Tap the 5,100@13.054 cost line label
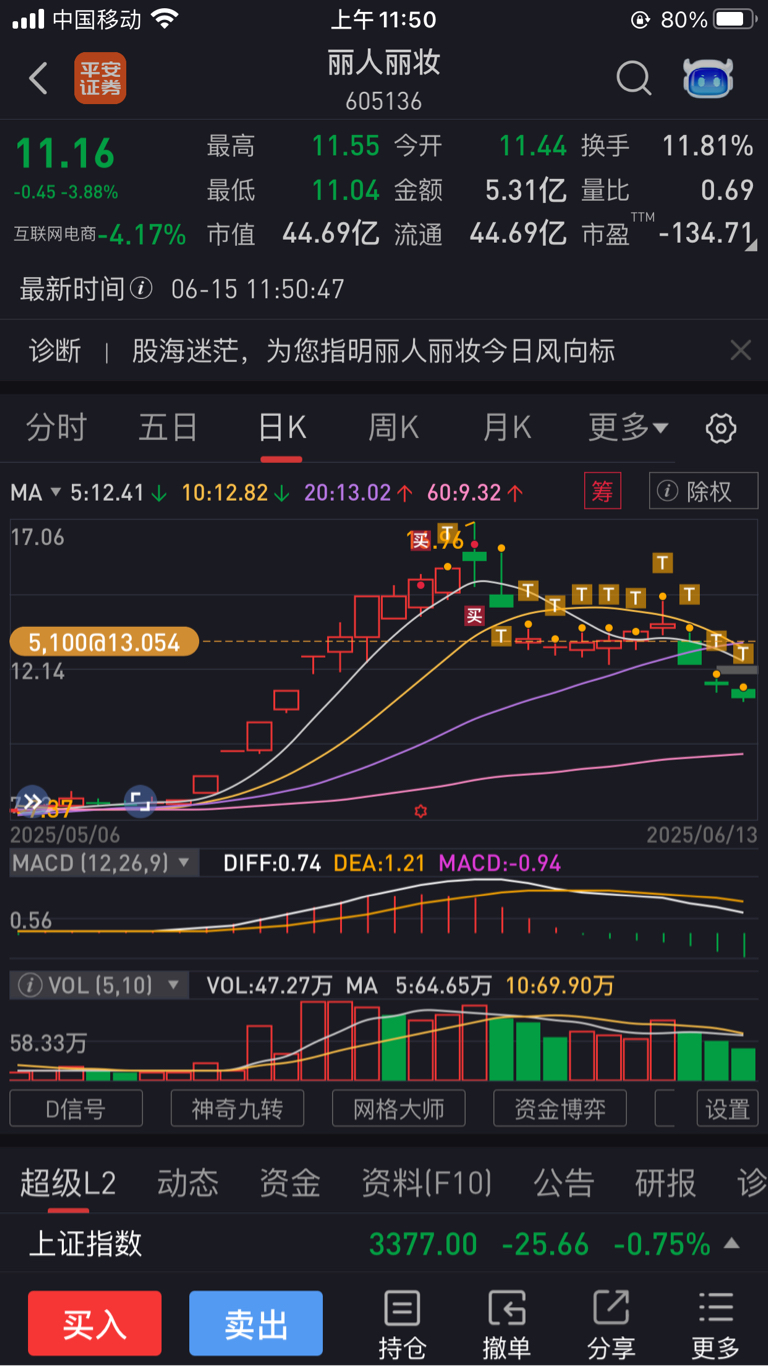This screenshot has height=1366, width=768. [104, 642]
